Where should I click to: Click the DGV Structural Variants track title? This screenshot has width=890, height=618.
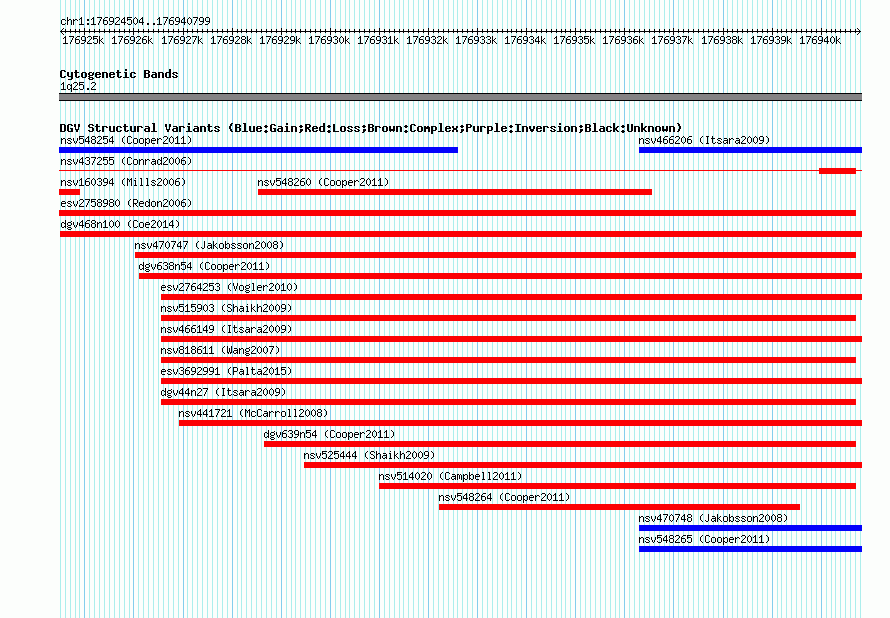point(371,128)
